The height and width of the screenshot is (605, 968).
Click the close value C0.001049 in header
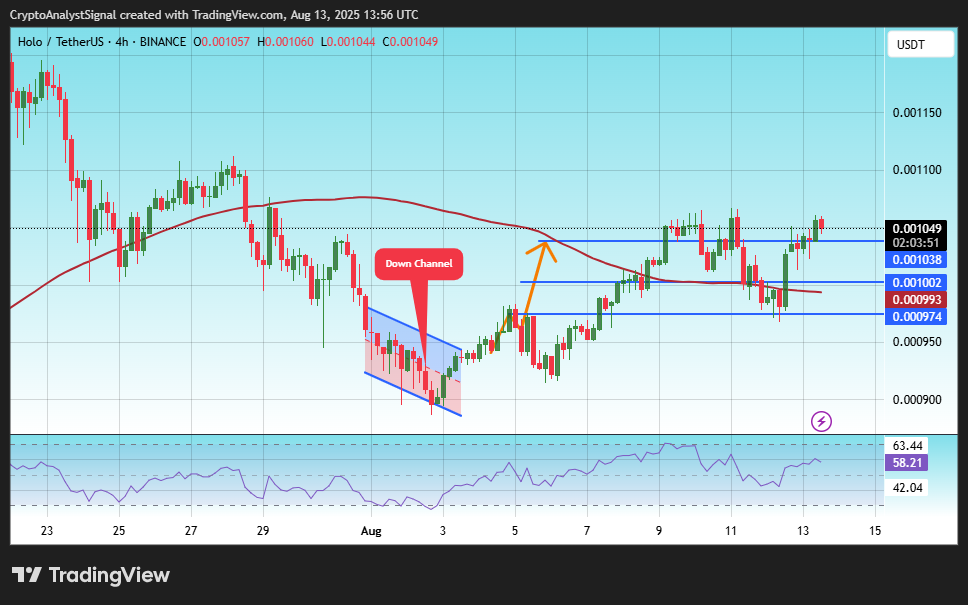click(x=410, y=42)
